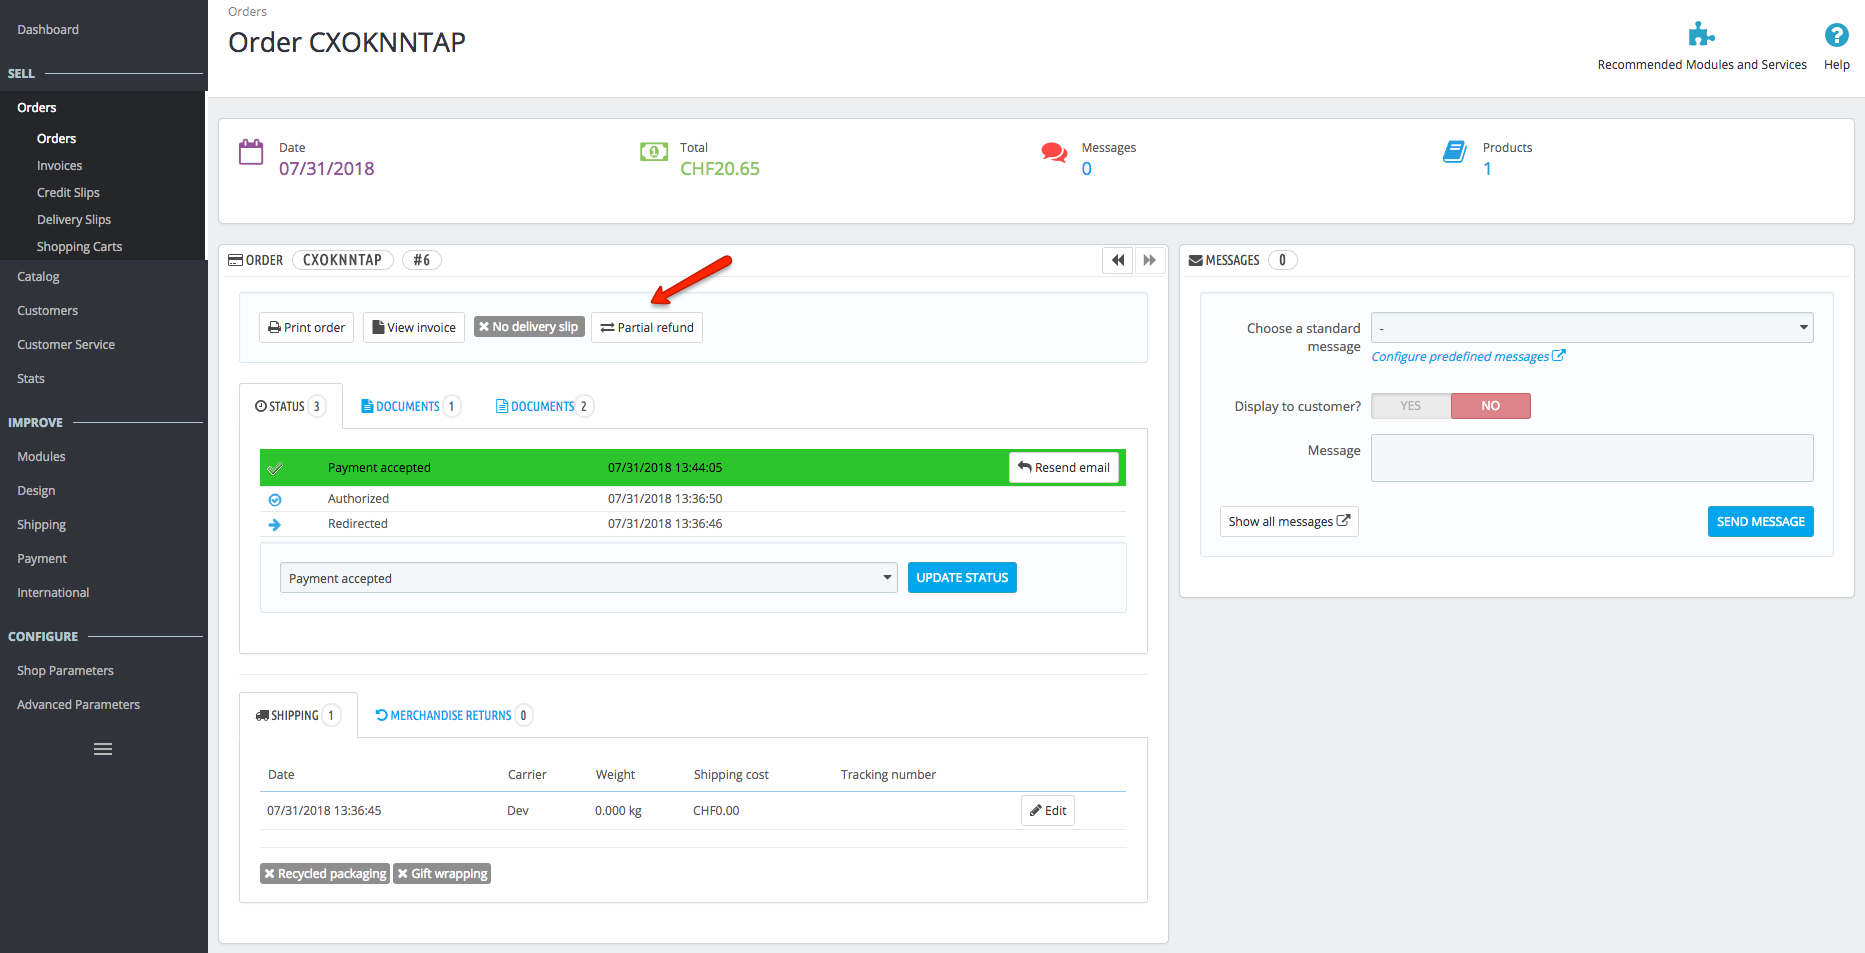
Task: Collapse the sidebar with the hamburger icon
Action: pos(102,748)
